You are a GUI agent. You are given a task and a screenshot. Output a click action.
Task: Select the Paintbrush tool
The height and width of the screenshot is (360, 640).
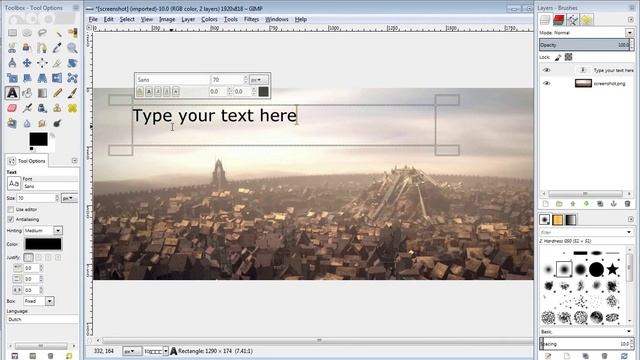coord(72,93)
